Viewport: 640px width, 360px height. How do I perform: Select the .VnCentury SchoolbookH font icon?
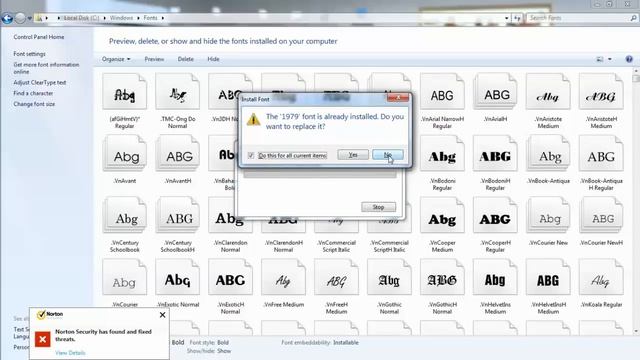178,216
